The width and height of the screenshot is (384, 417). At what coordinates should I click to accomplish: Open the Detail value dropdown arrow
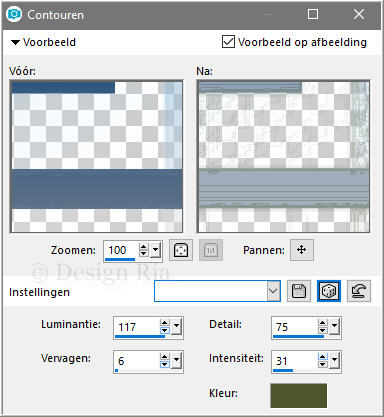click(x=334, y=327)
